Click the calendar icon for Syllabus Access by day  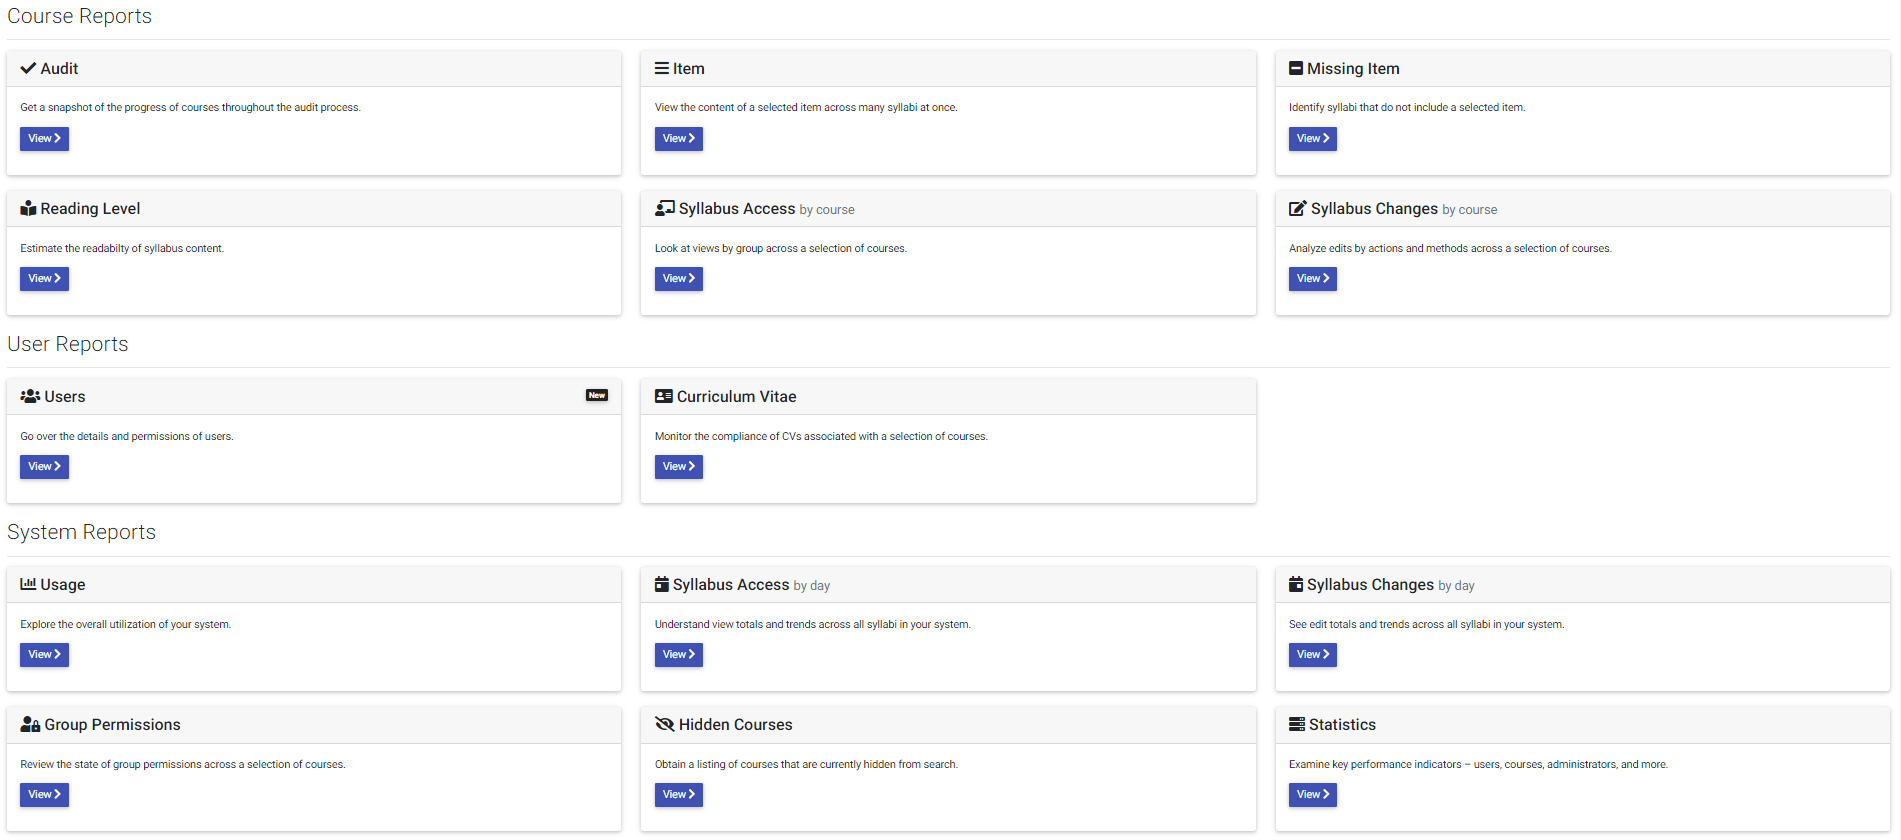(x=662, y=584)
